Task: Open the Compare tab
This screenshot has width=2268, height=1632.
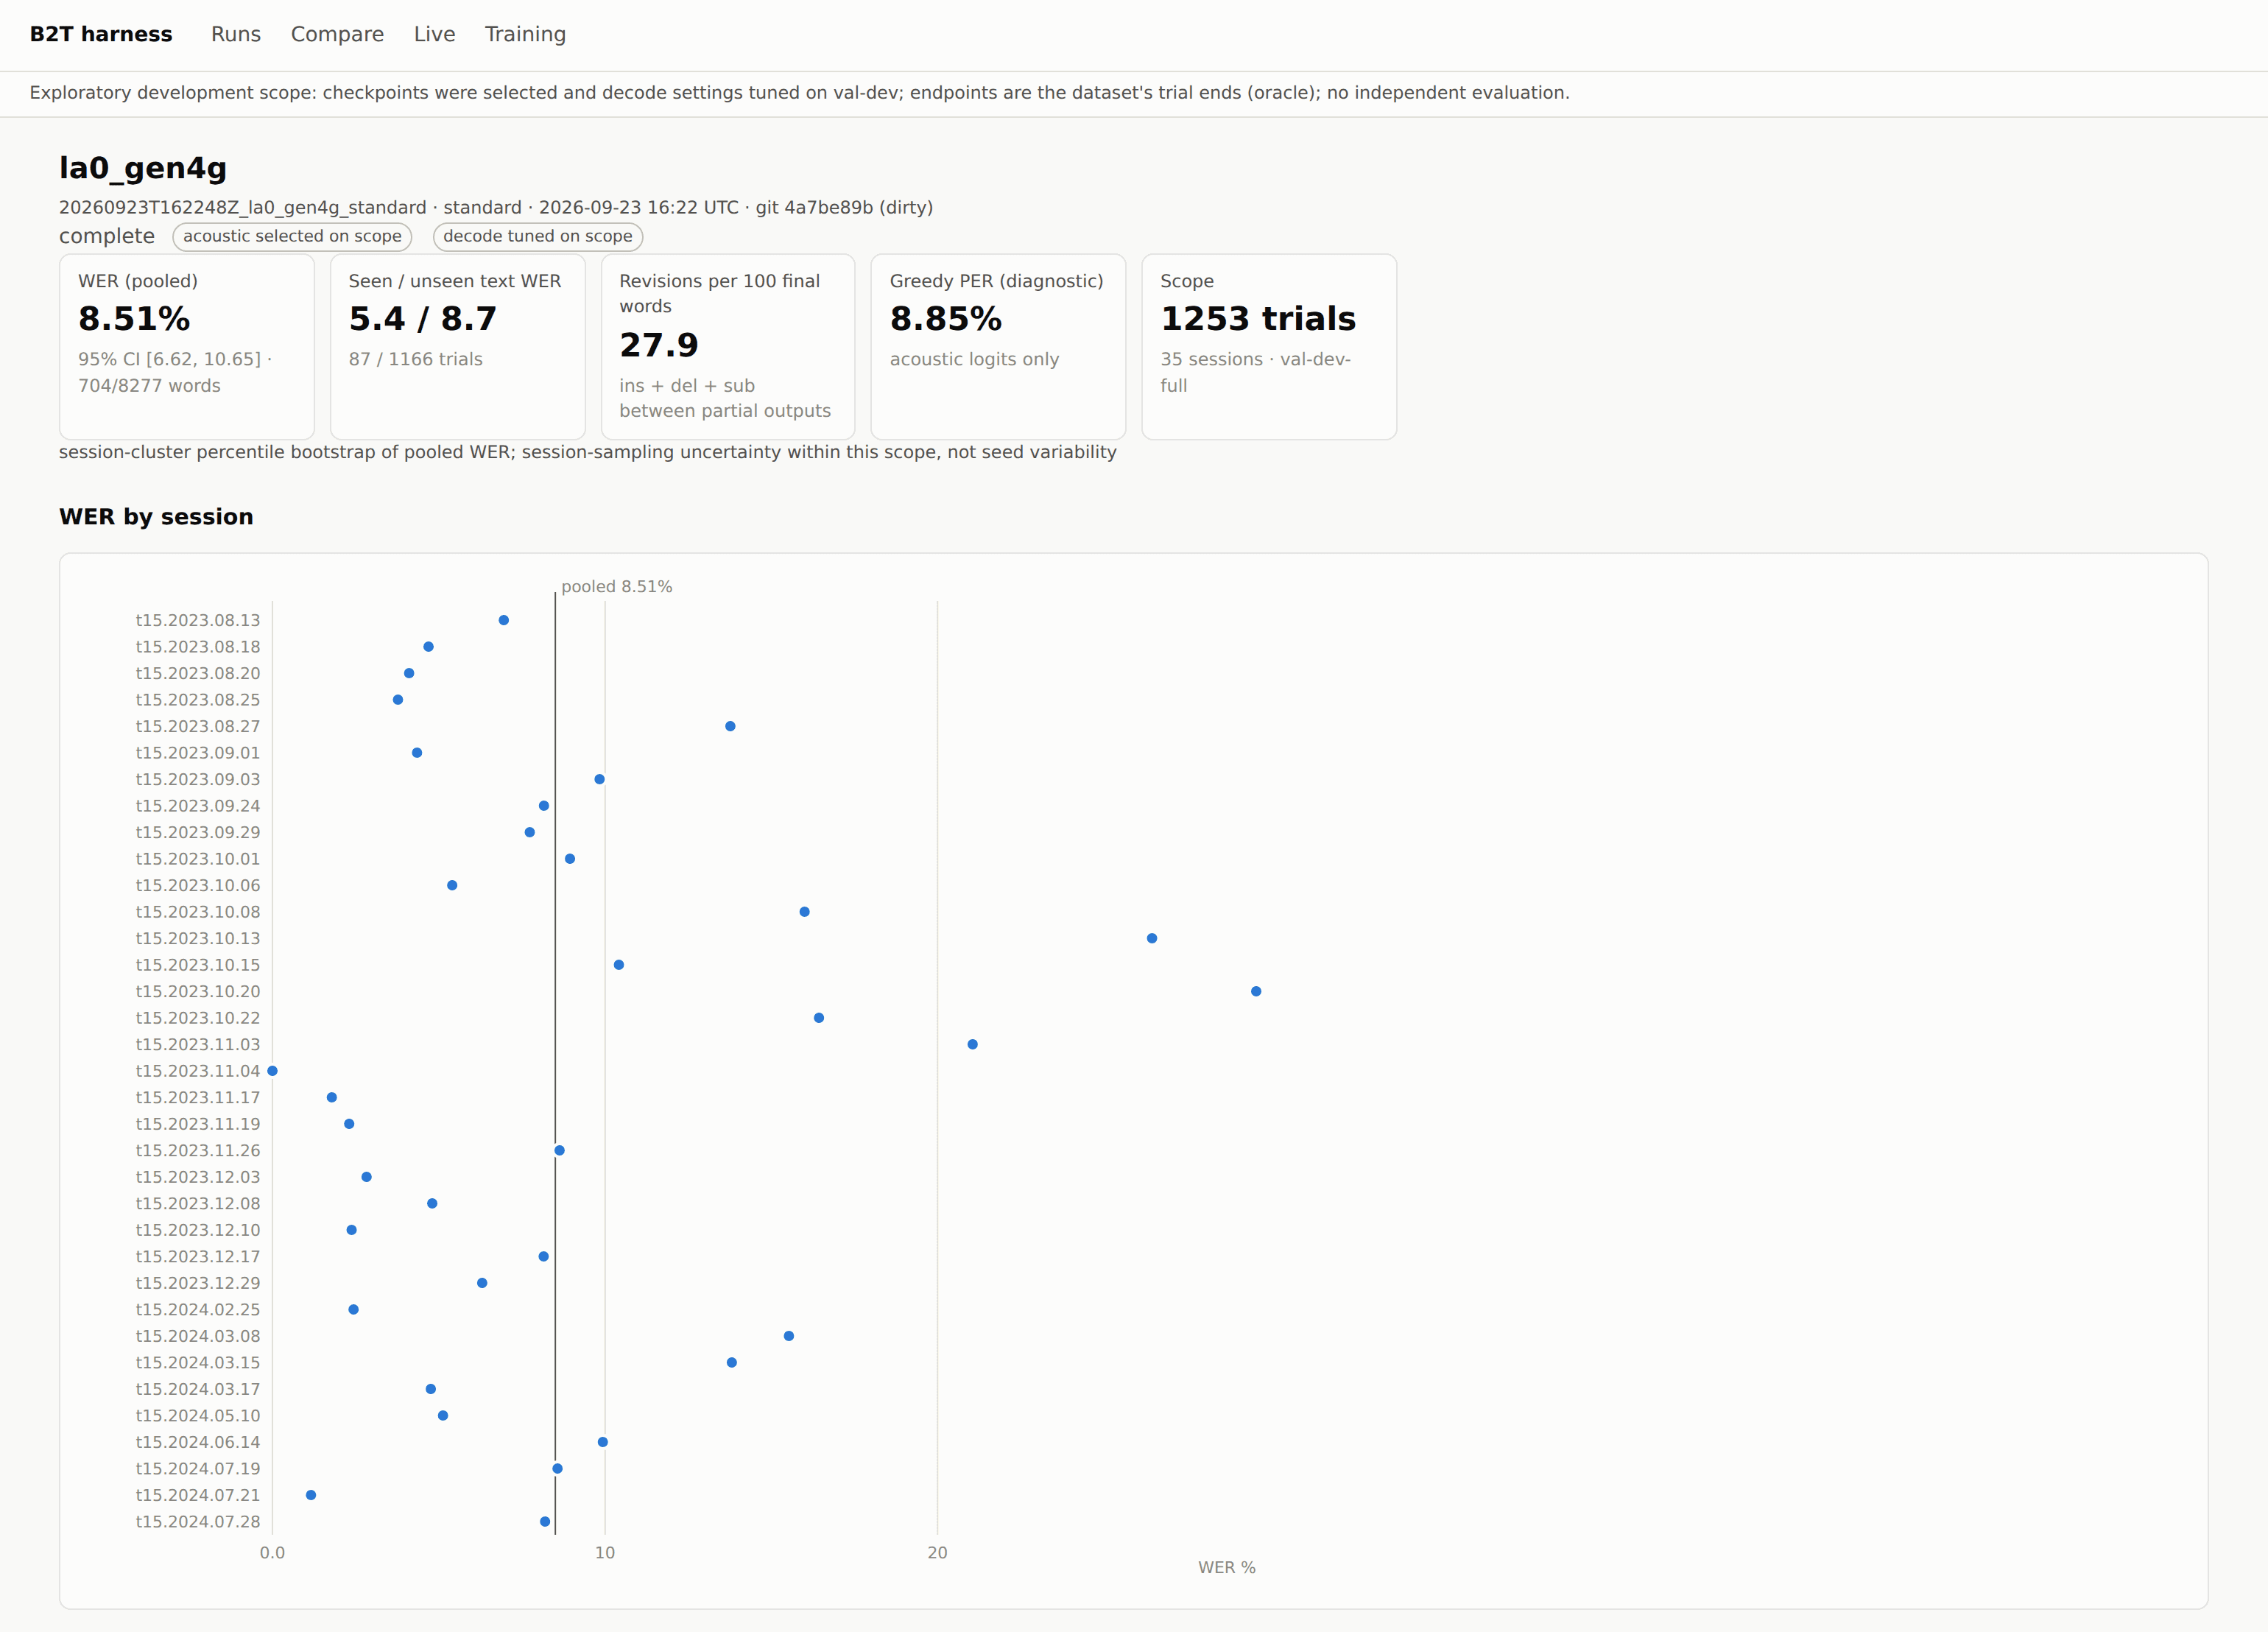Action: pos(337,34)
